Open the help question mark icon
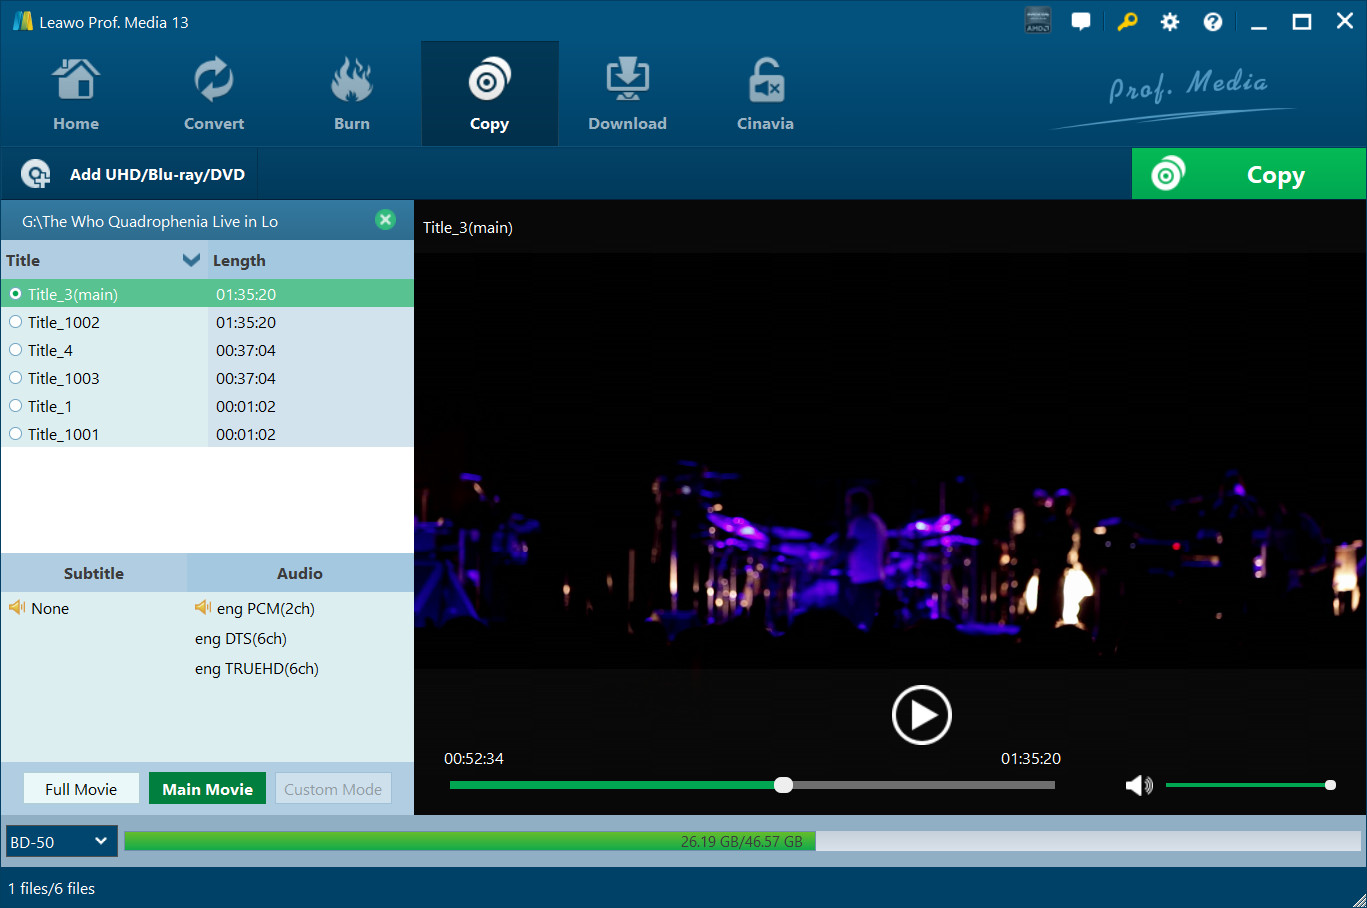This screenshot has height=908, width=1367. click(1212, 21)
